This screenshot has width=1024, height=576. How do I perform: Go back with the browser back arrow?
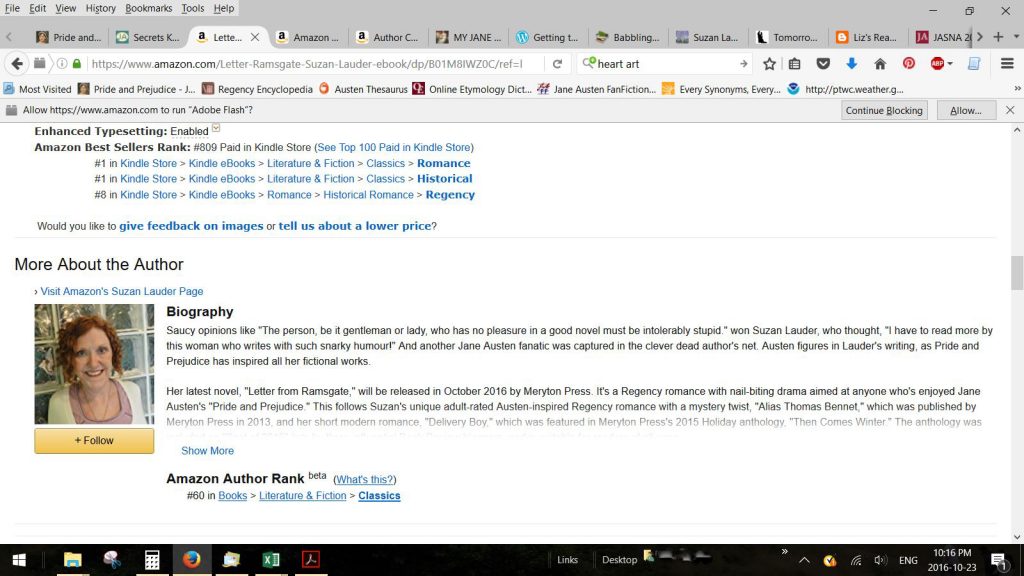[17, 63]
